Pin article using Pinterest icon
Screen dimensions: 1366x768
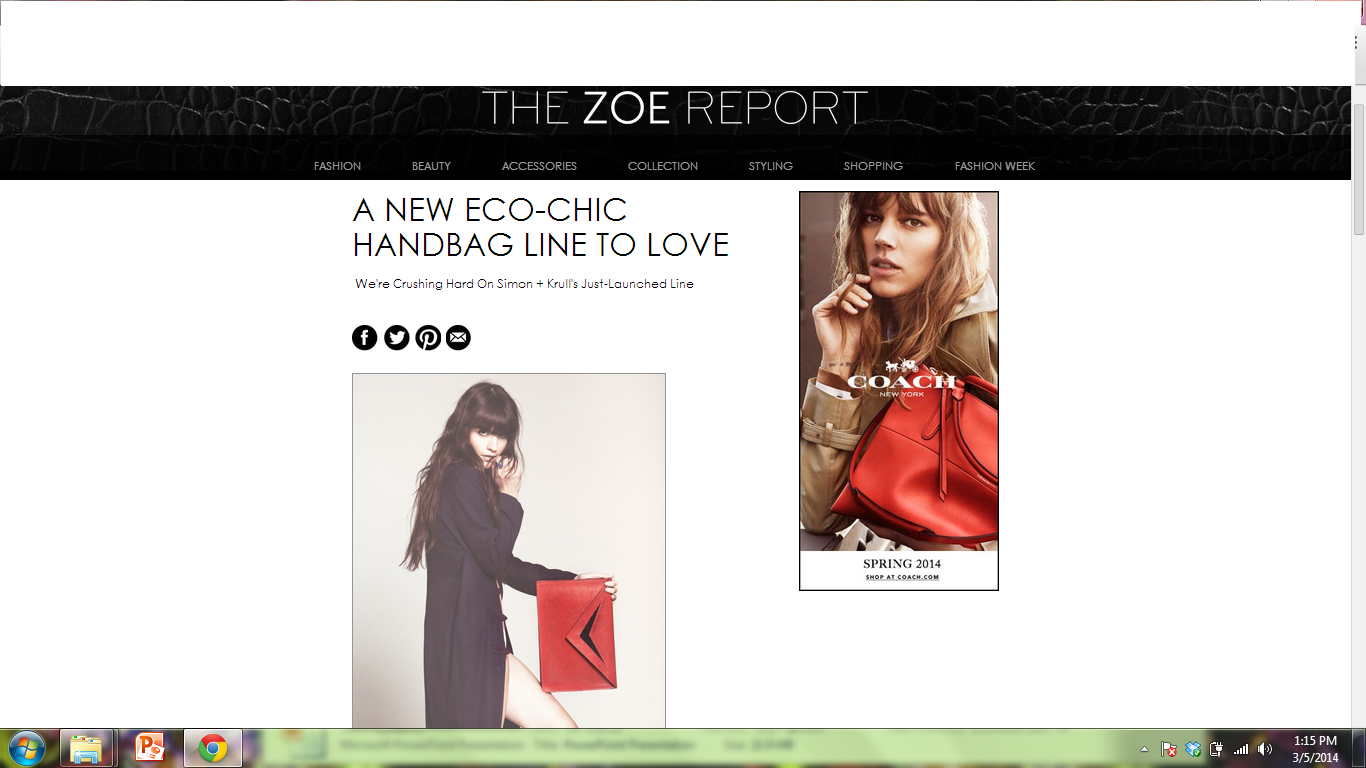point(428,338)
